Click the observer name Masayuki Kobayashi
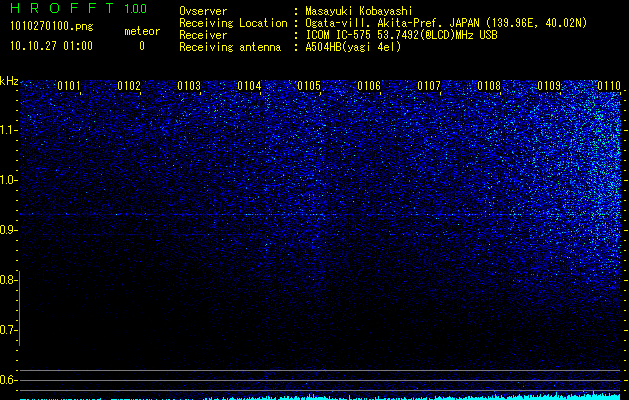The image size is (629, 400). click(x=359, y=11)
